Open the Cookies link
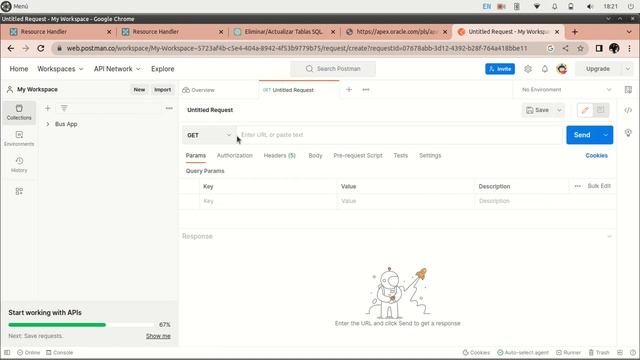640x360 pixels. (596, 156)
